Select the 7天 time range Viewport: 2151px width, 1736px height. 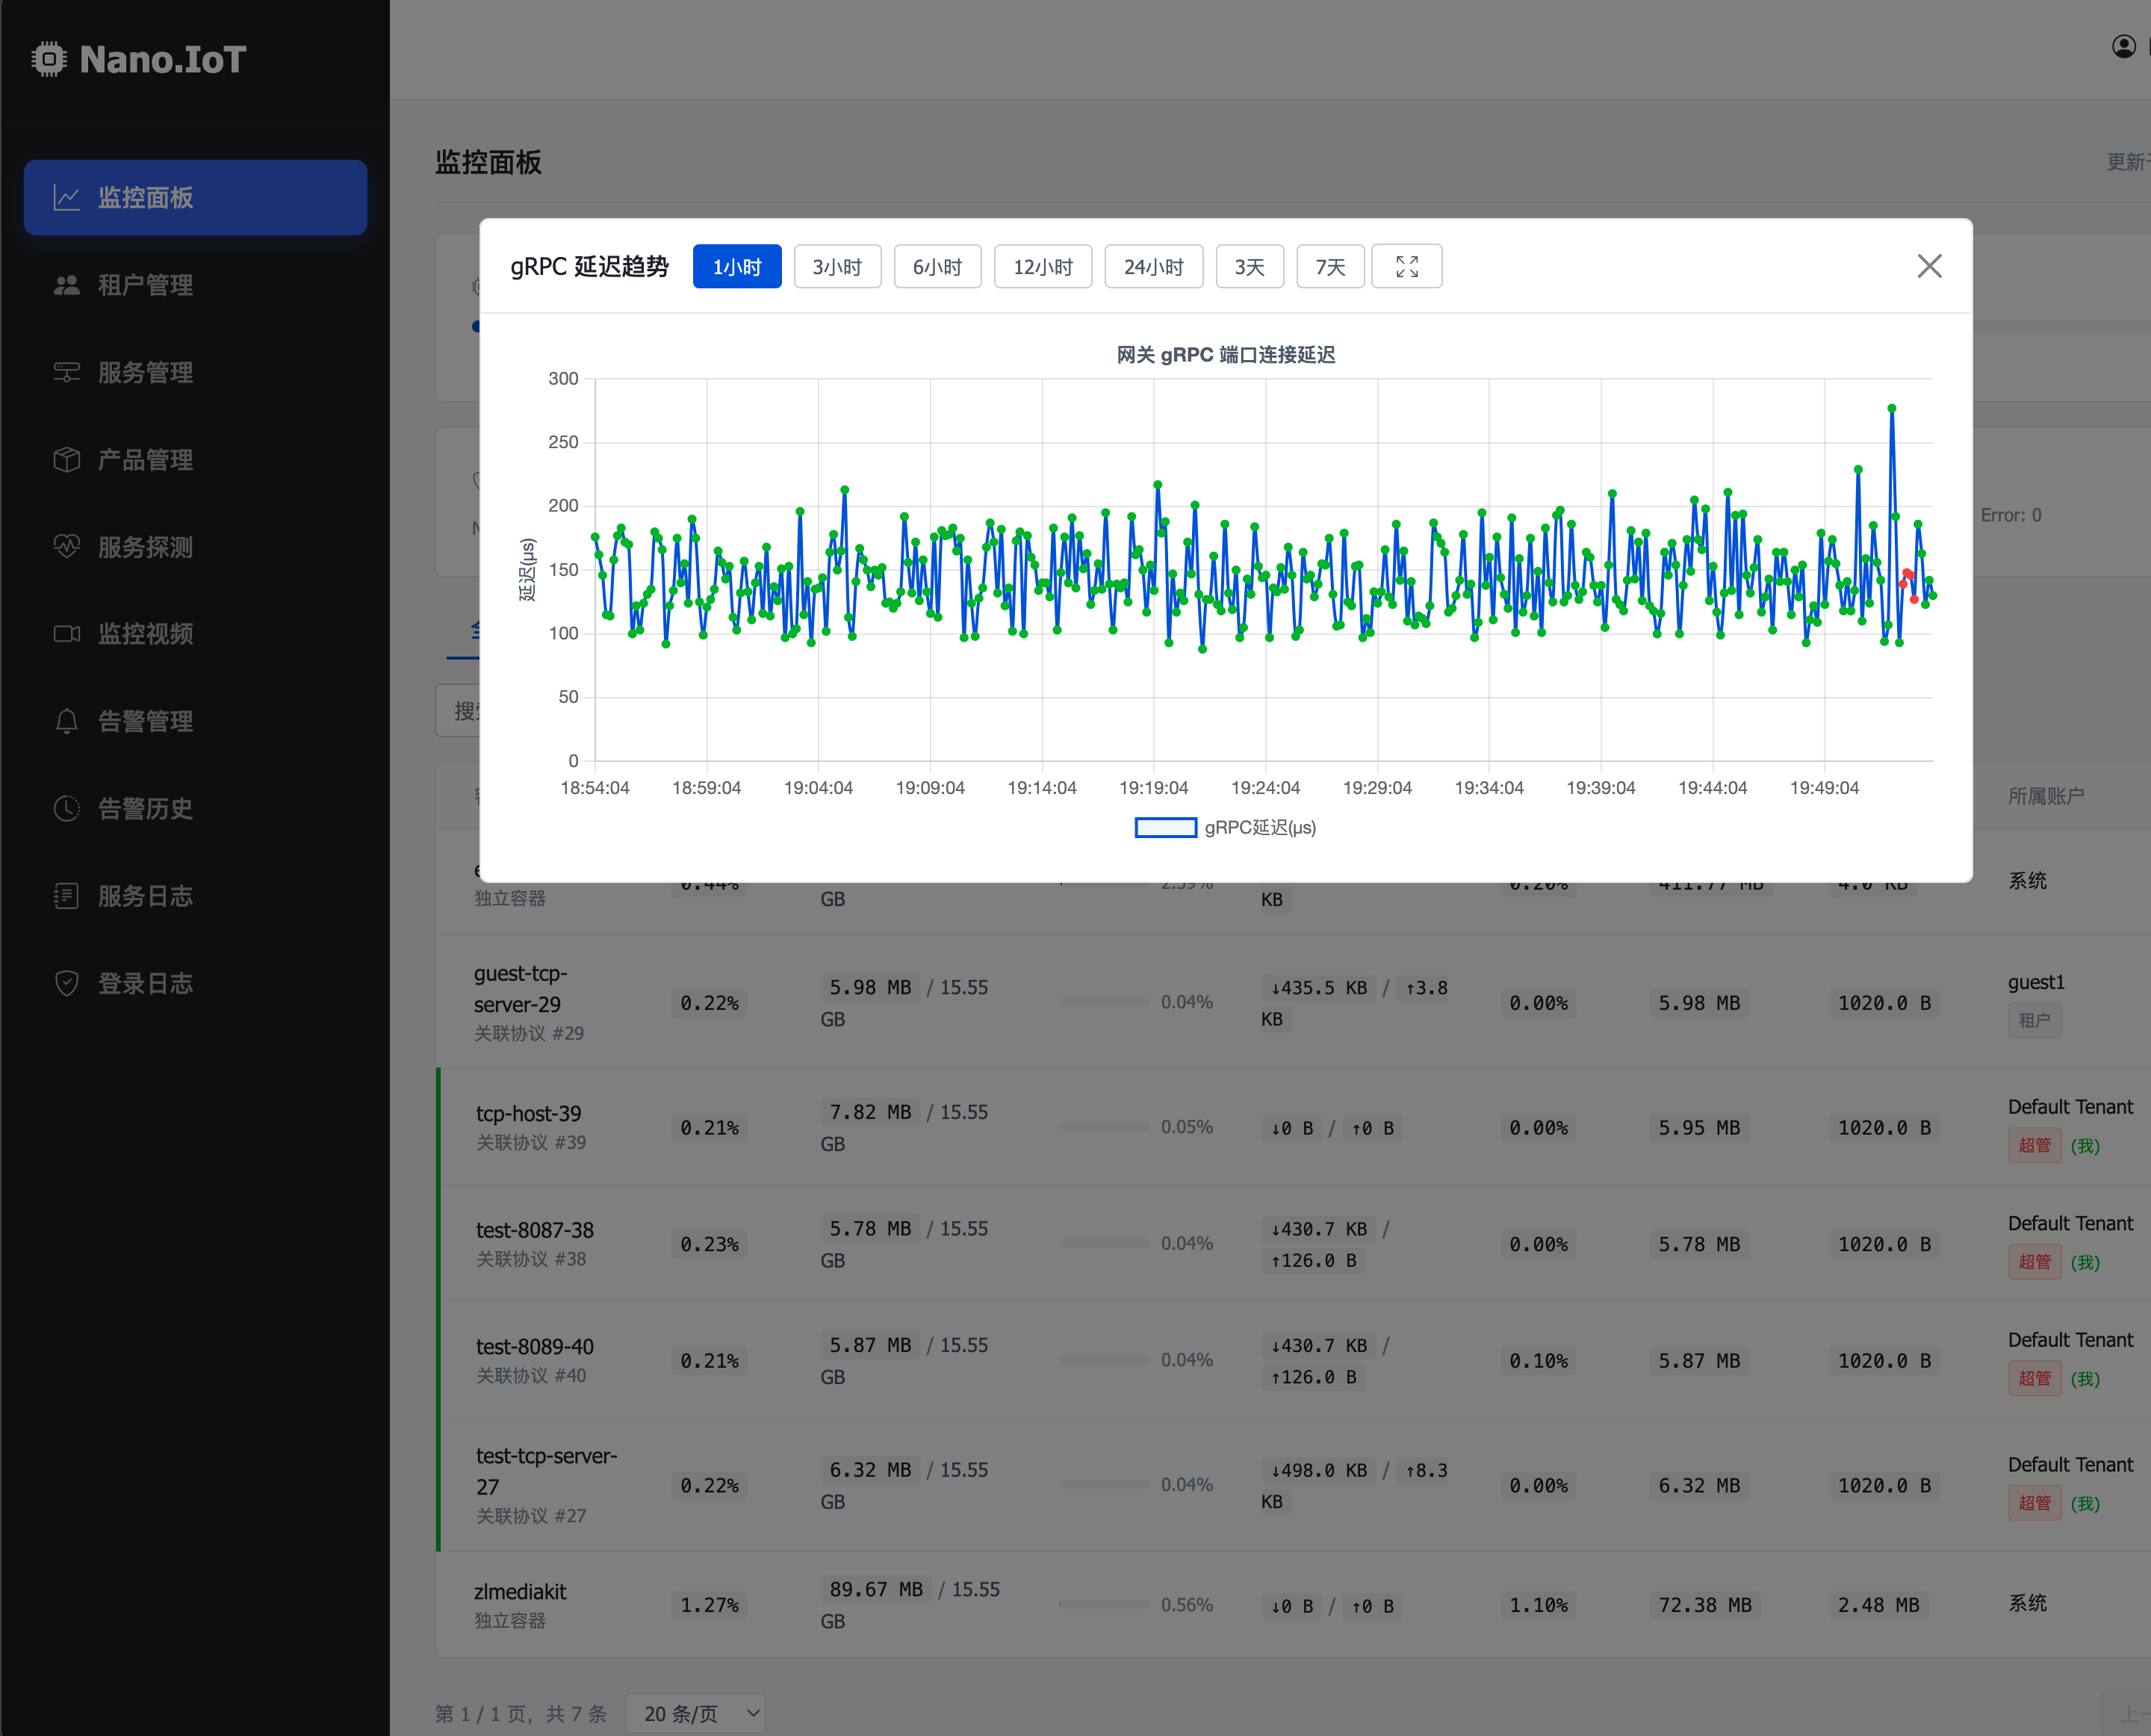coord(1330,266)
